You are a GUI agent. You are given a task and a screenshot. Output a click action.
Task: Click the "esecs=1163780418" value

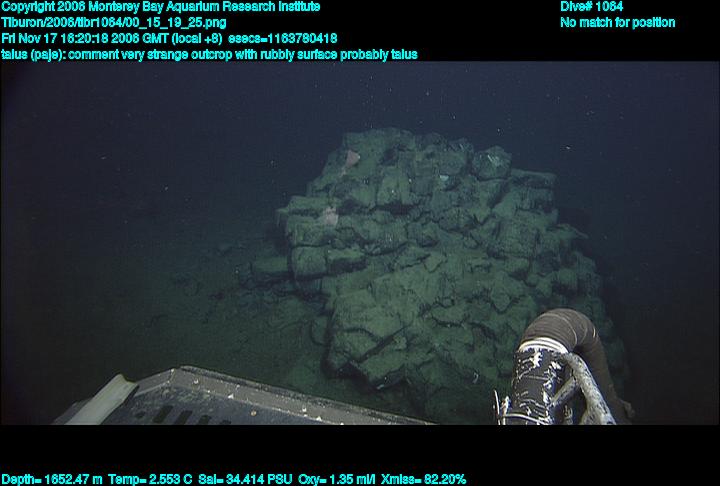(x=282, y=38)
